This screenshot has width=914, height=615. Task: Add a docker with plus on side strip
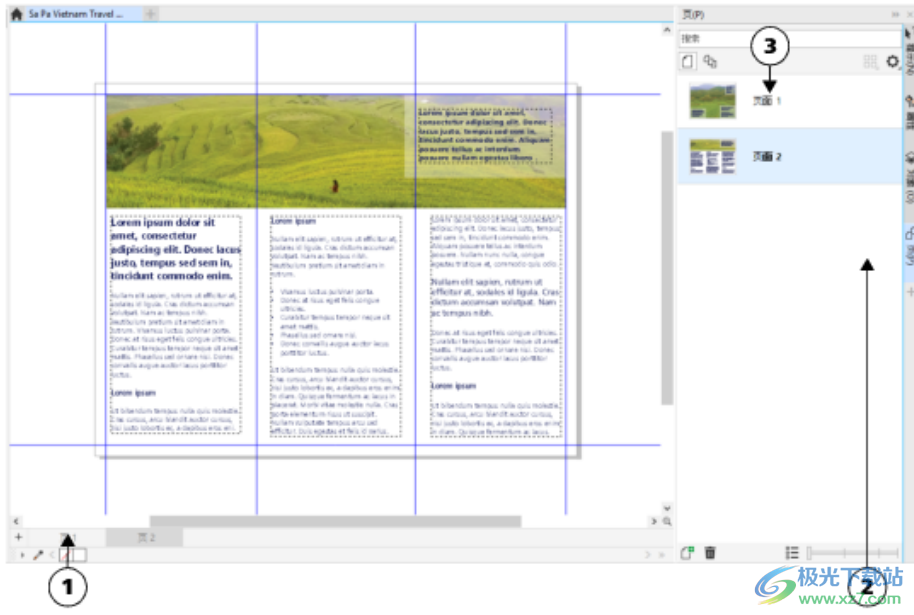coord(909,291)
